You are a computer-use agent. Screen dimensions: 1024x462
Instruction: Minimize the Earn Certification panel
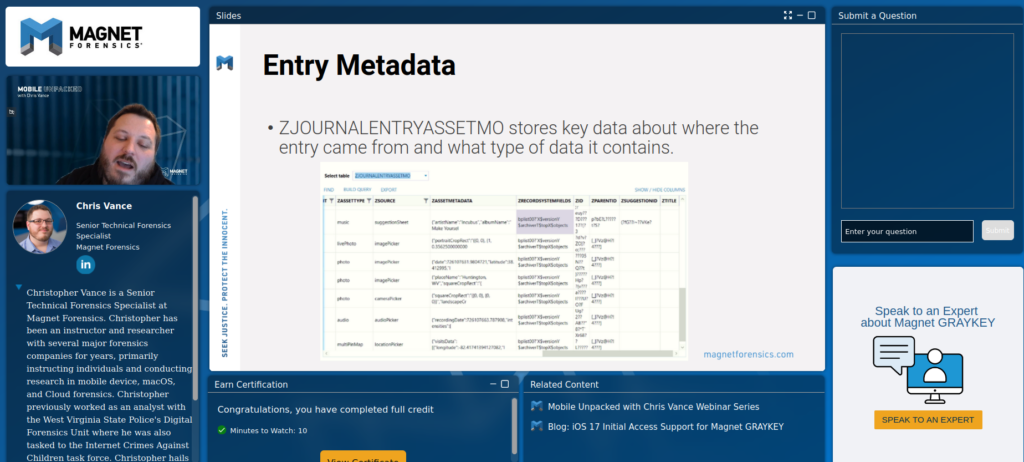pyautogui.click(x=493, y=384)
